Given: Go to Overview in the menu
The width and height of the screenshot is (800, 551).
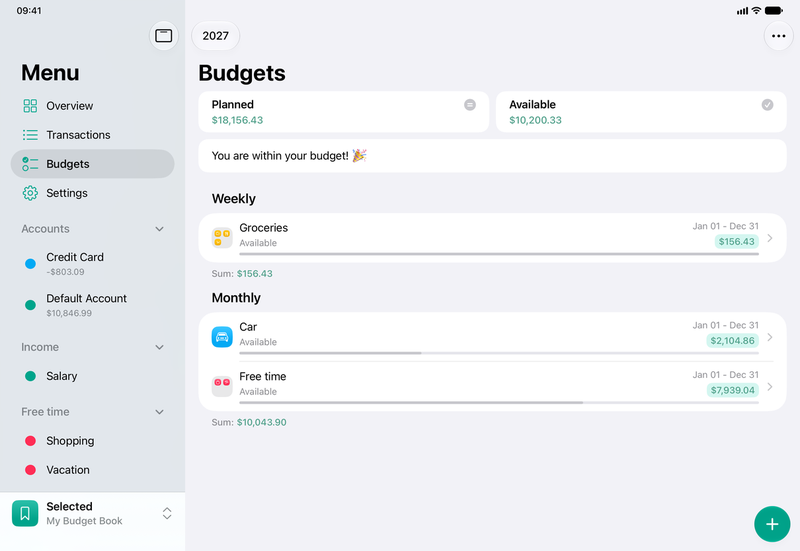Looking at the screenshot, I should (92, 106).
